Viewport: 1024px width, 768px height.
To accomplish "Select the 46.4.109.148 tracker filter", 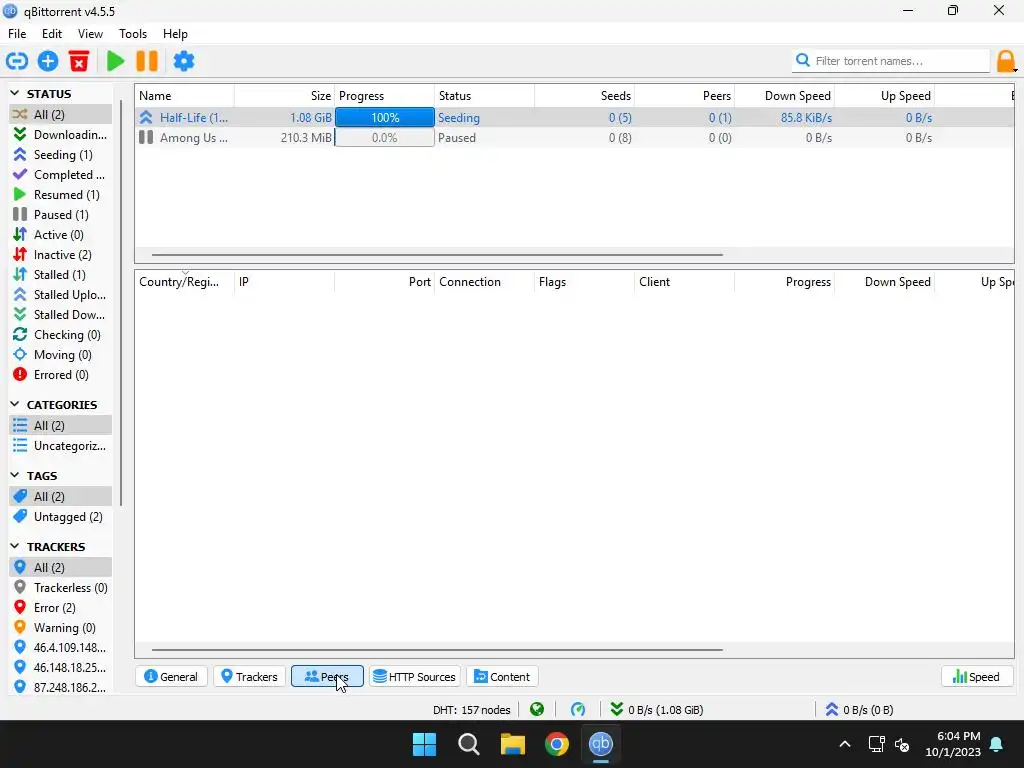I will coord(60,648).
